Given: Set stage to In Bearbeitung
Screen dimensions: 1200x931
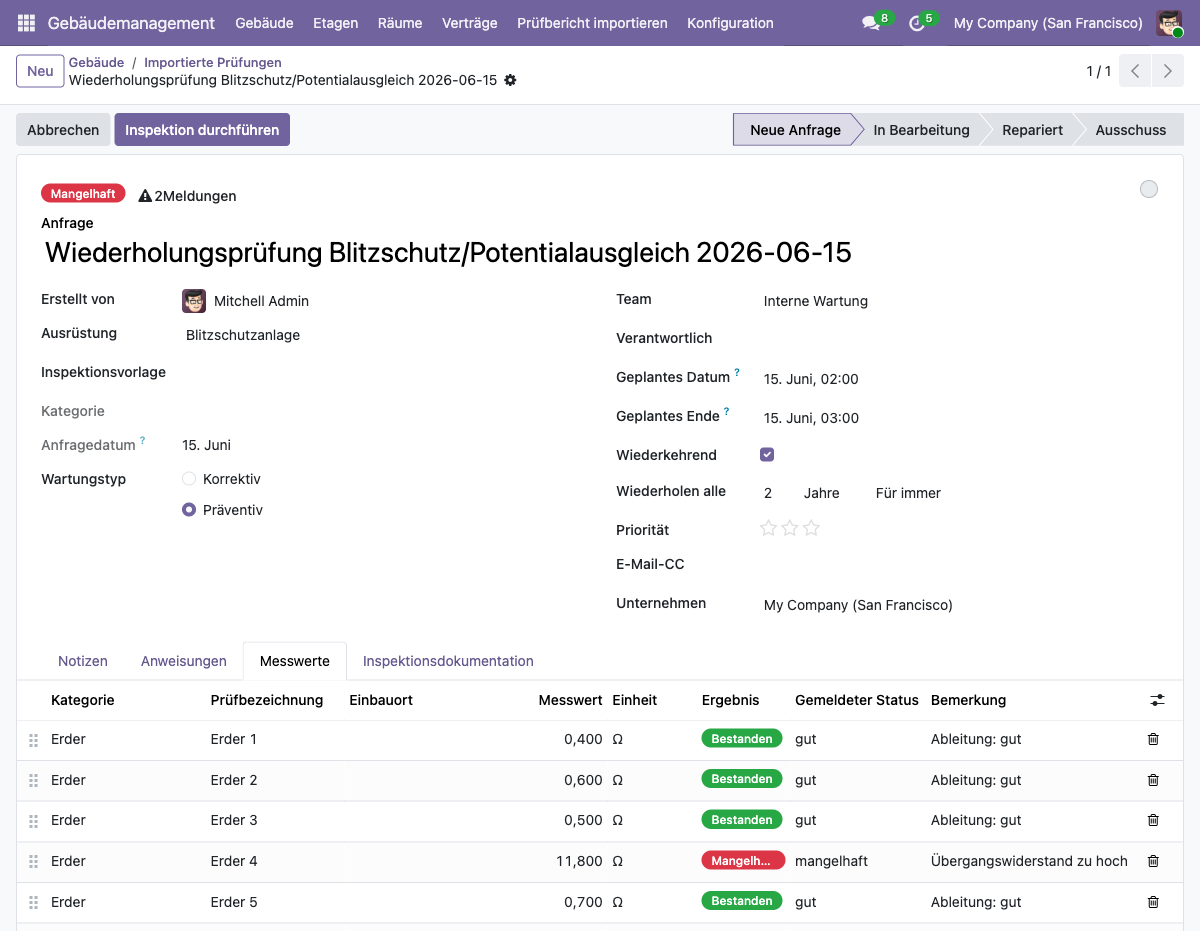Looking at the screenshot, I should [x=921, y=130].
